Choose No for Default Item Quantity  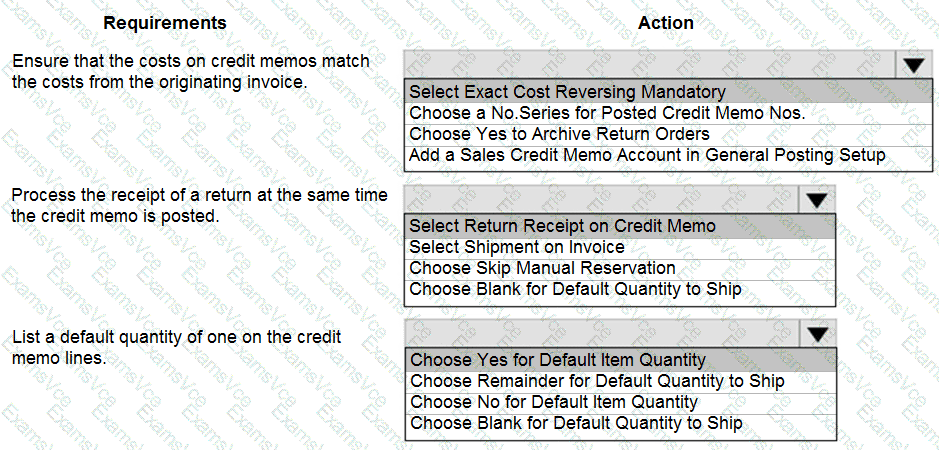(x=553, y=402)
